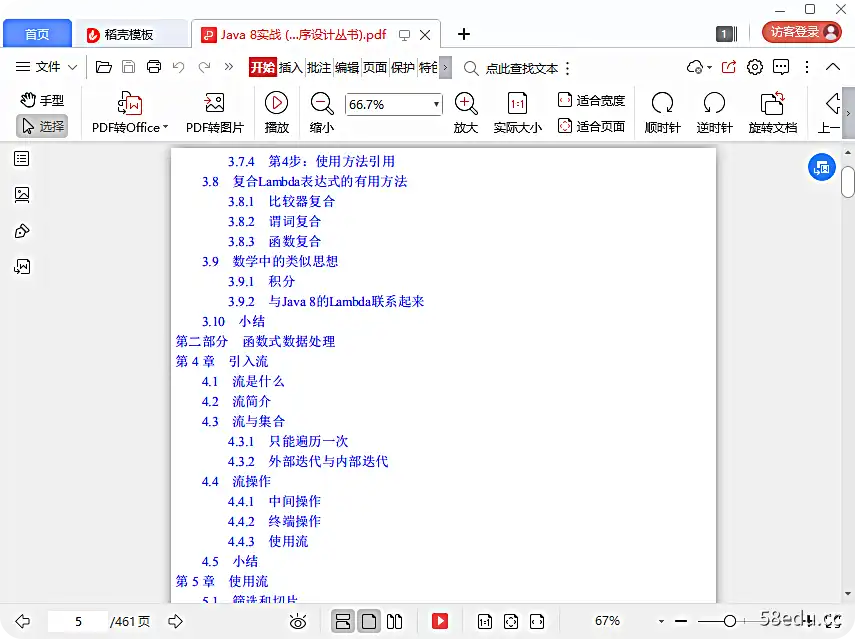Go to the 首页 tab
The height and width of the screenshot is (639, 855).
(37, 34)
